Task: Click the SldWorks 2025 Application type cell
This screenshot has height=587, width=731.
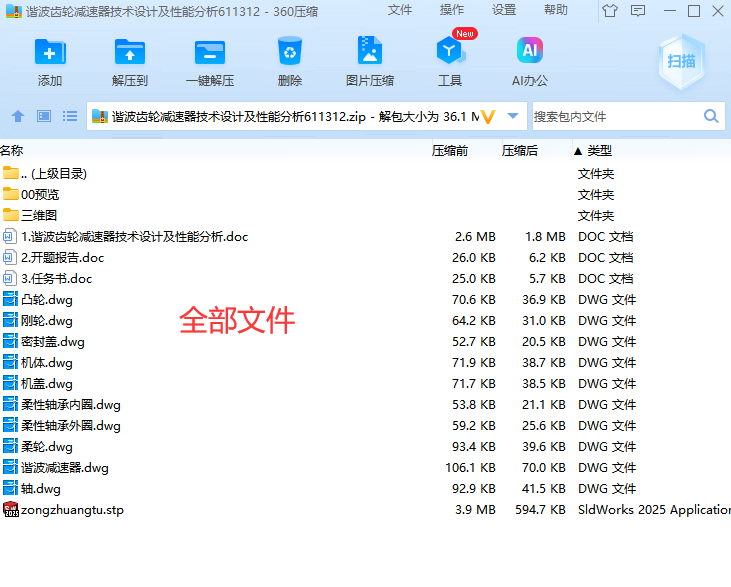Action: click(655, 510)
